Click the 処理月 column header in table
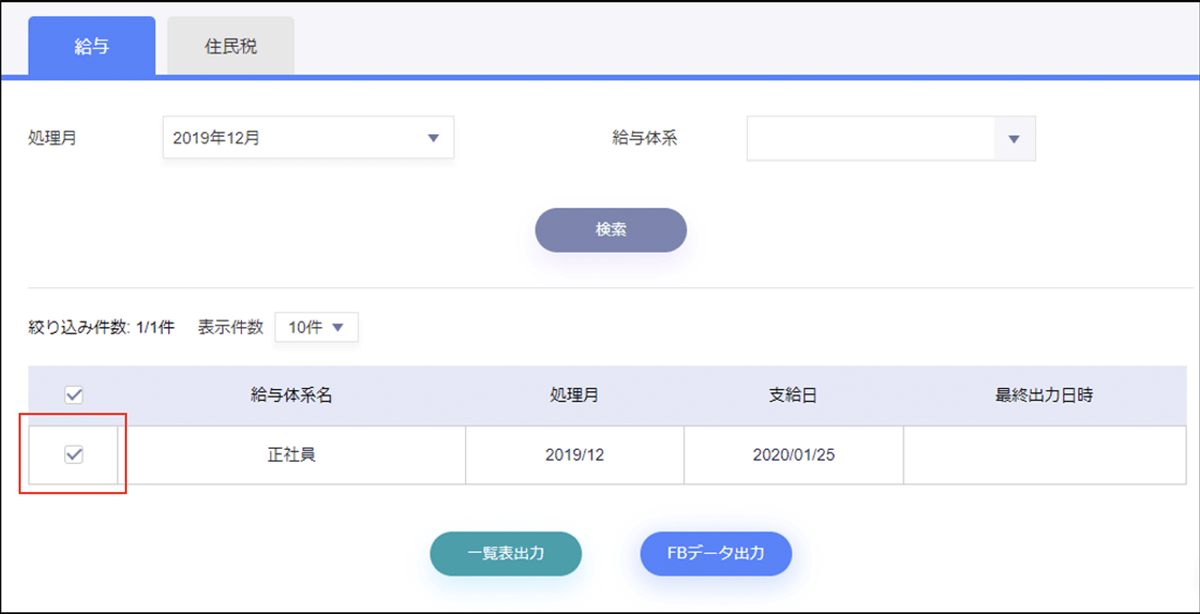 (574, 395)
